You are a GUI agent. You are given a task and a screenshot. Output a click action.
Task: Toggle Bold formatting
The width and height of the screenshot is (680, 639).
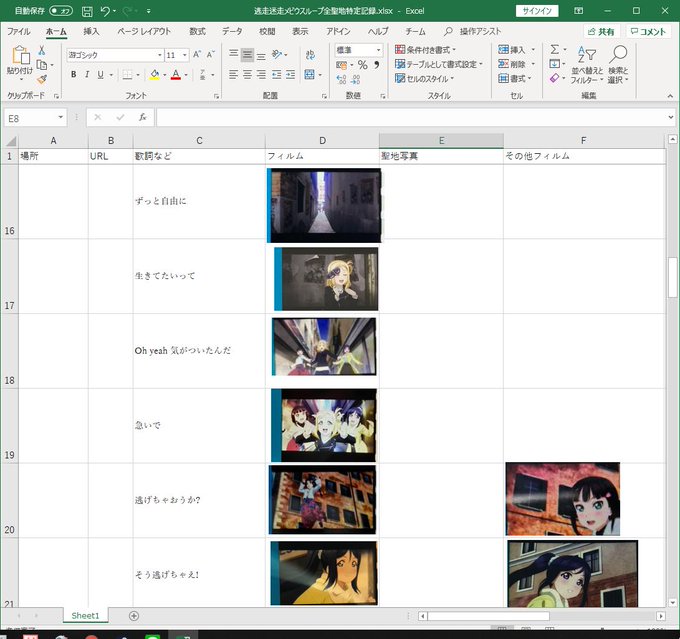point(74,75)
